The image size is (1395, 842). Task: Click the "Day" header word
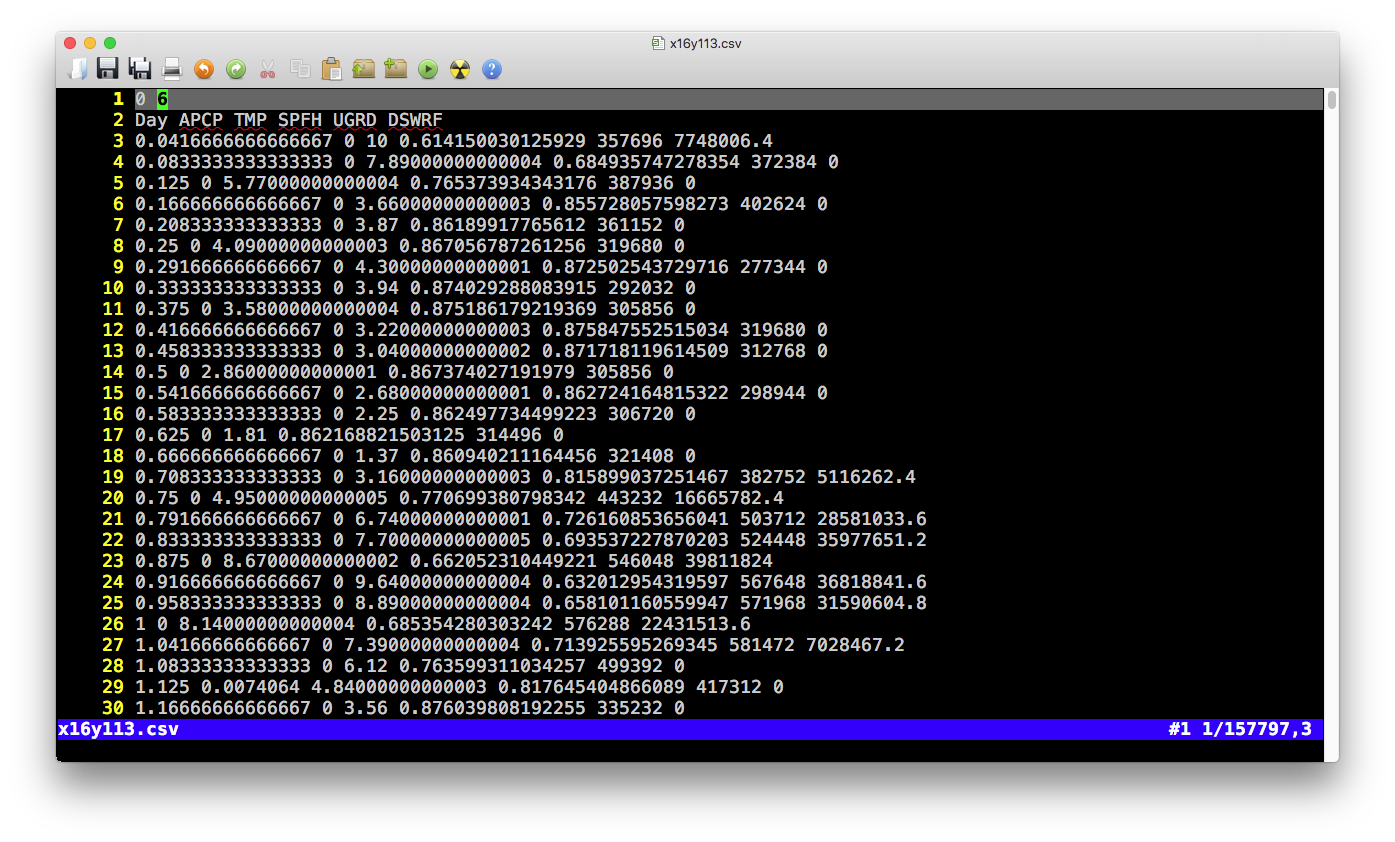(x=151, y=120)
